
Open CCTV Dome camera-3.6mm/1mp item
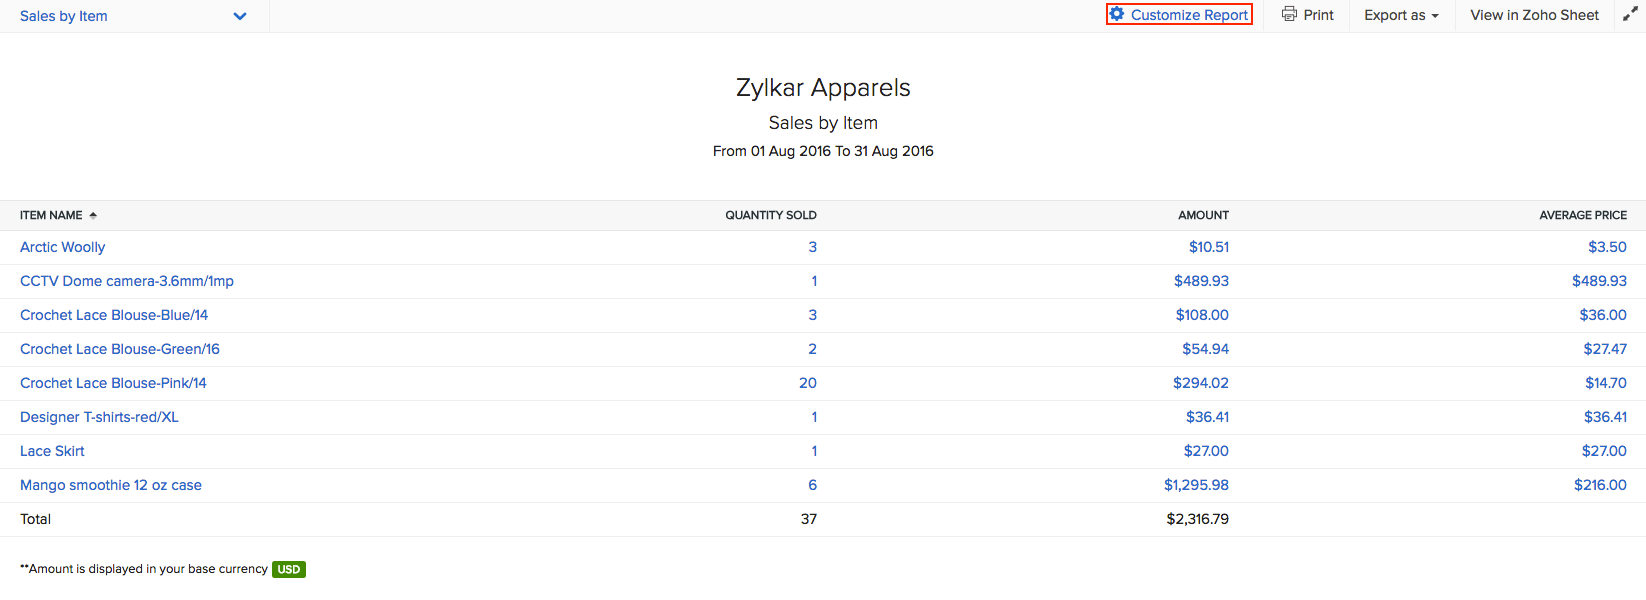tap(127, 281)
